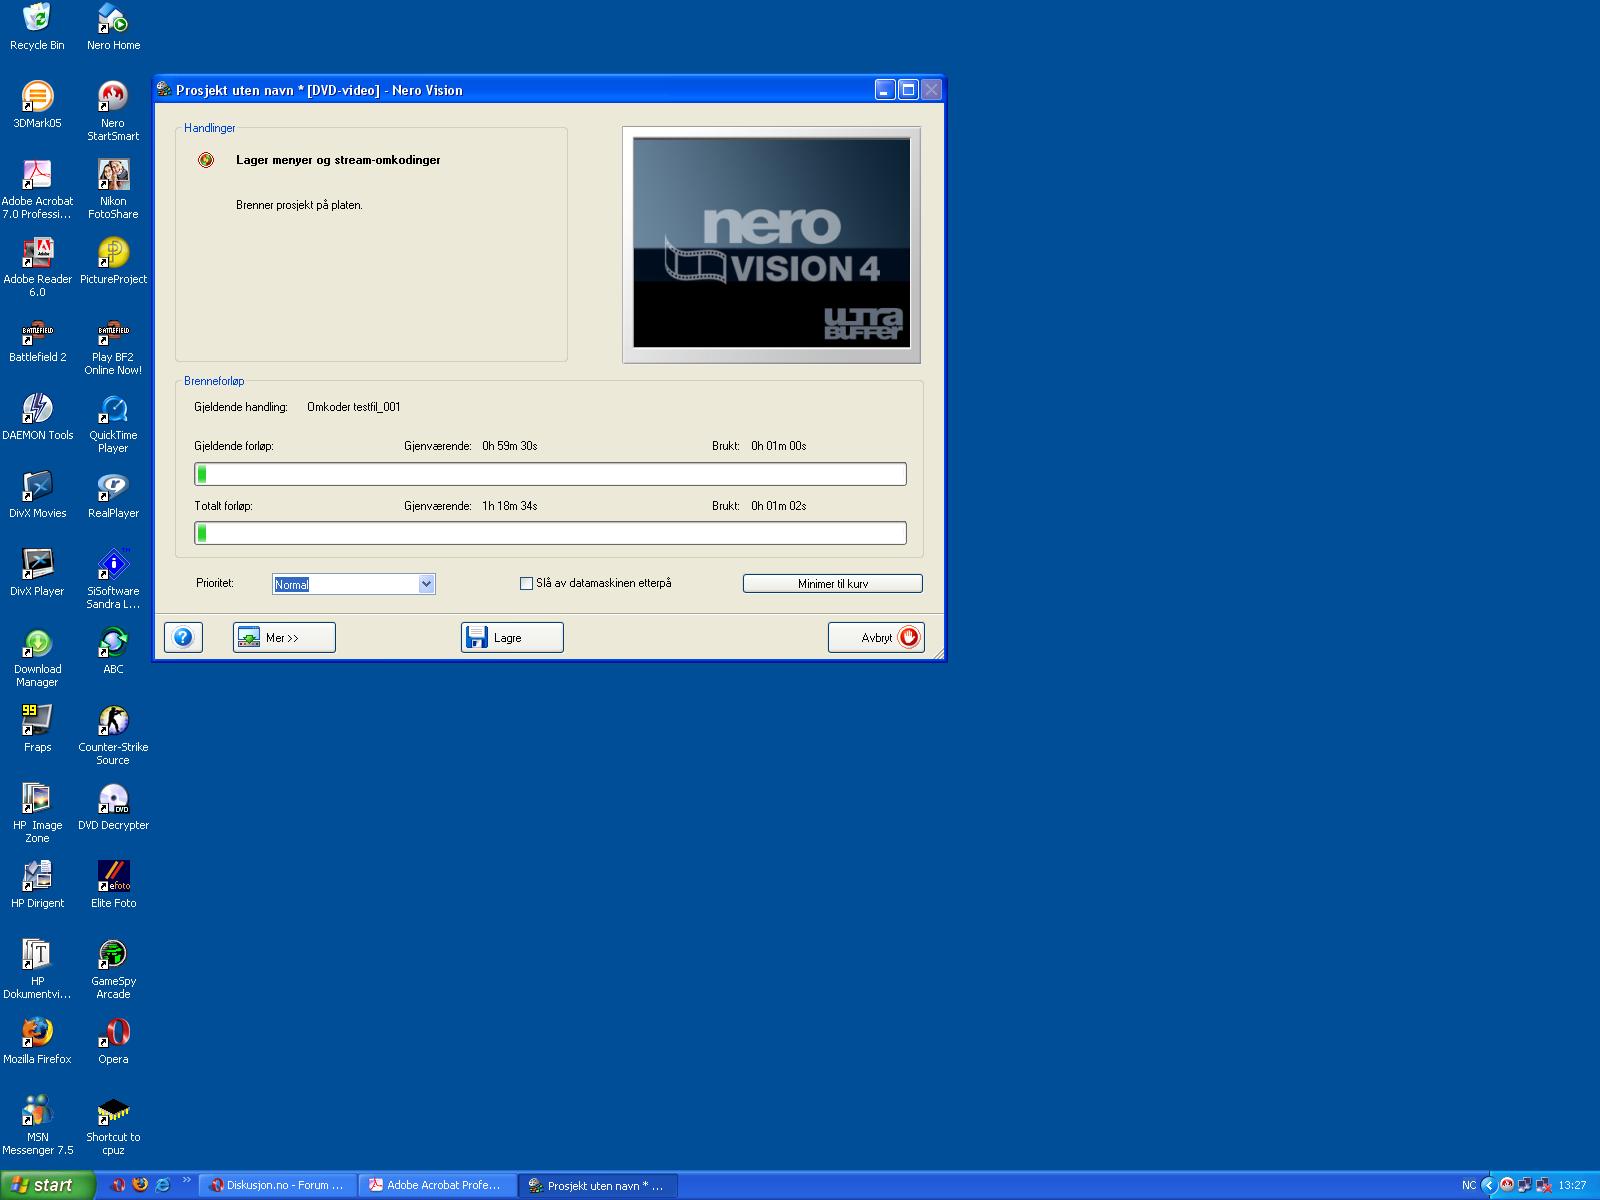Click the NC language indicator in taskbar
The height and width of the screenshot is (1200, 1600).
[x=1468, y=1185]
